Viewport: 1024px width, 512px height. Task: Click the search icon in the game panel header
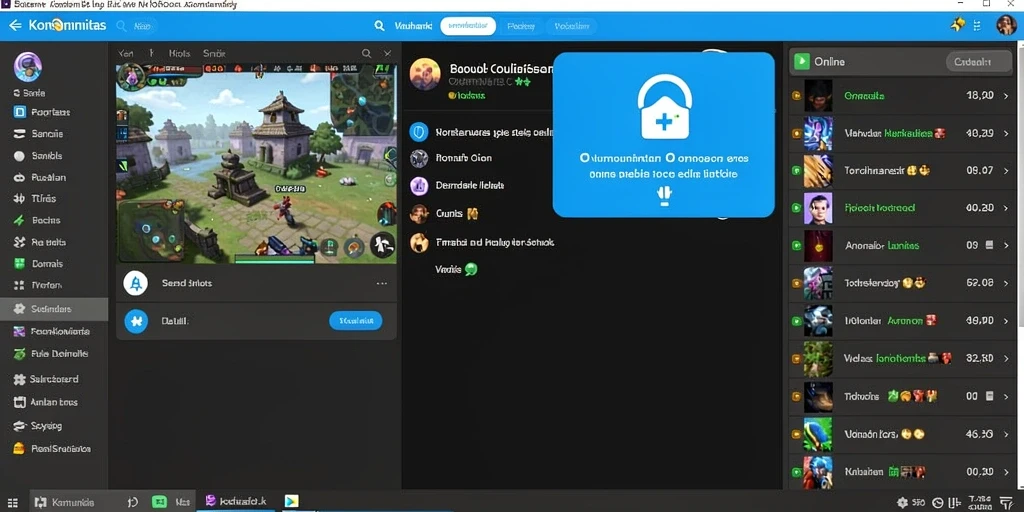click(366, 54)
